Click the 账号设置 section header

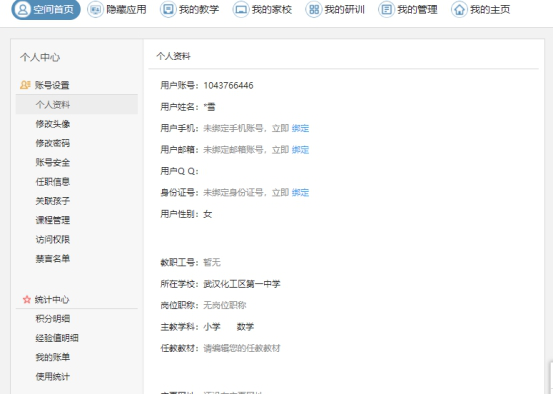click(52, 85)
